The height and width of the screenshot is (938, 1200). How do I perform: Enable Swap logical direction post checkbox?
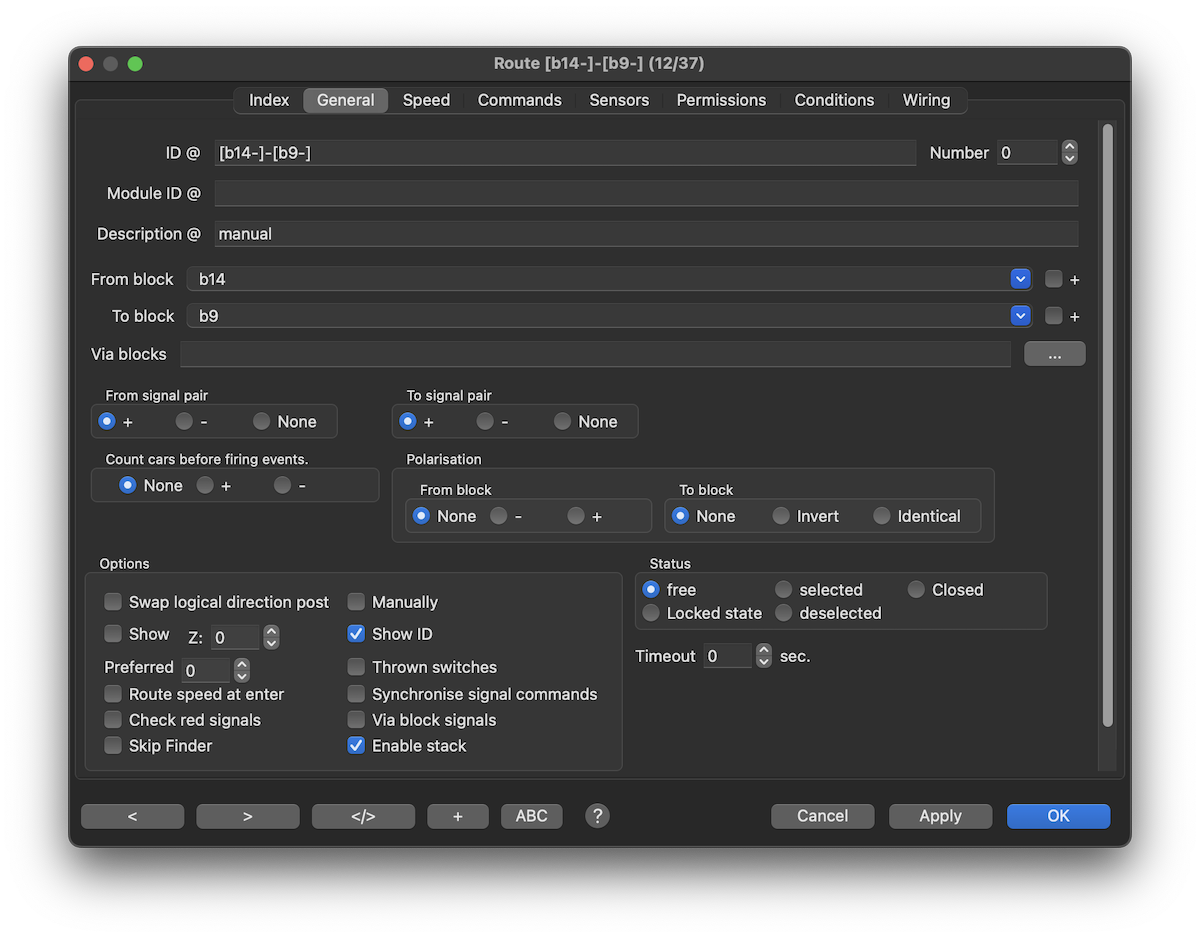pyautogui.click(x=114, y=602)
